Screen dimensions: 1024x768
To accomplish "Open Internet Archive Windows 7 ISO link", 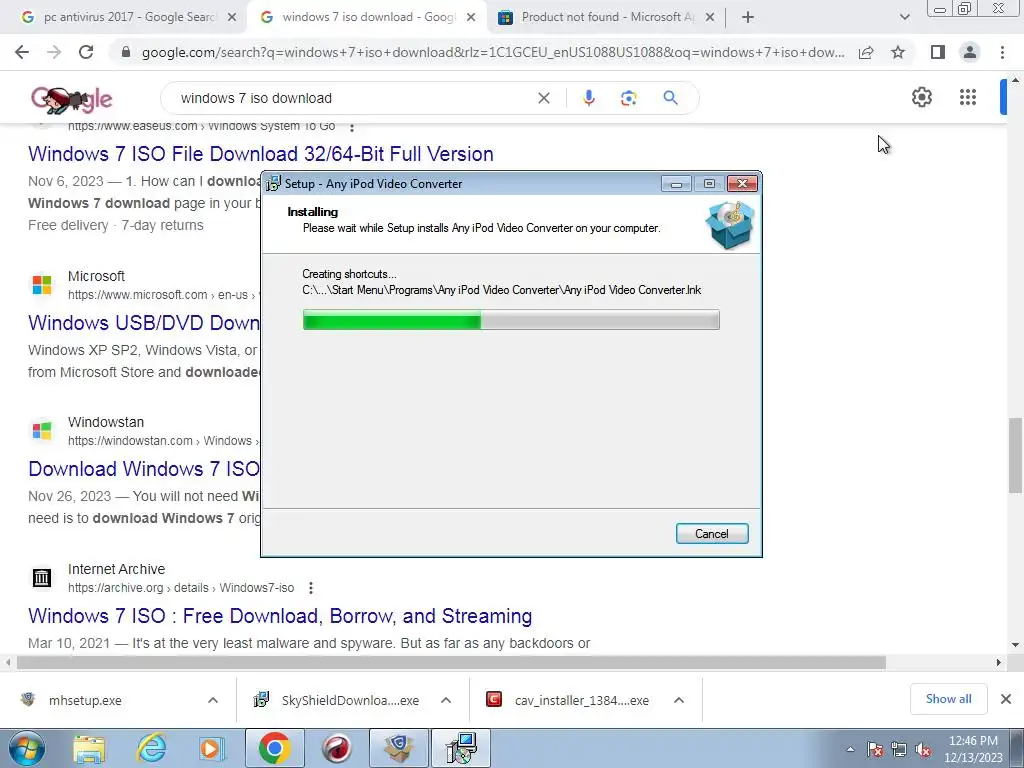I will [280, 616].
